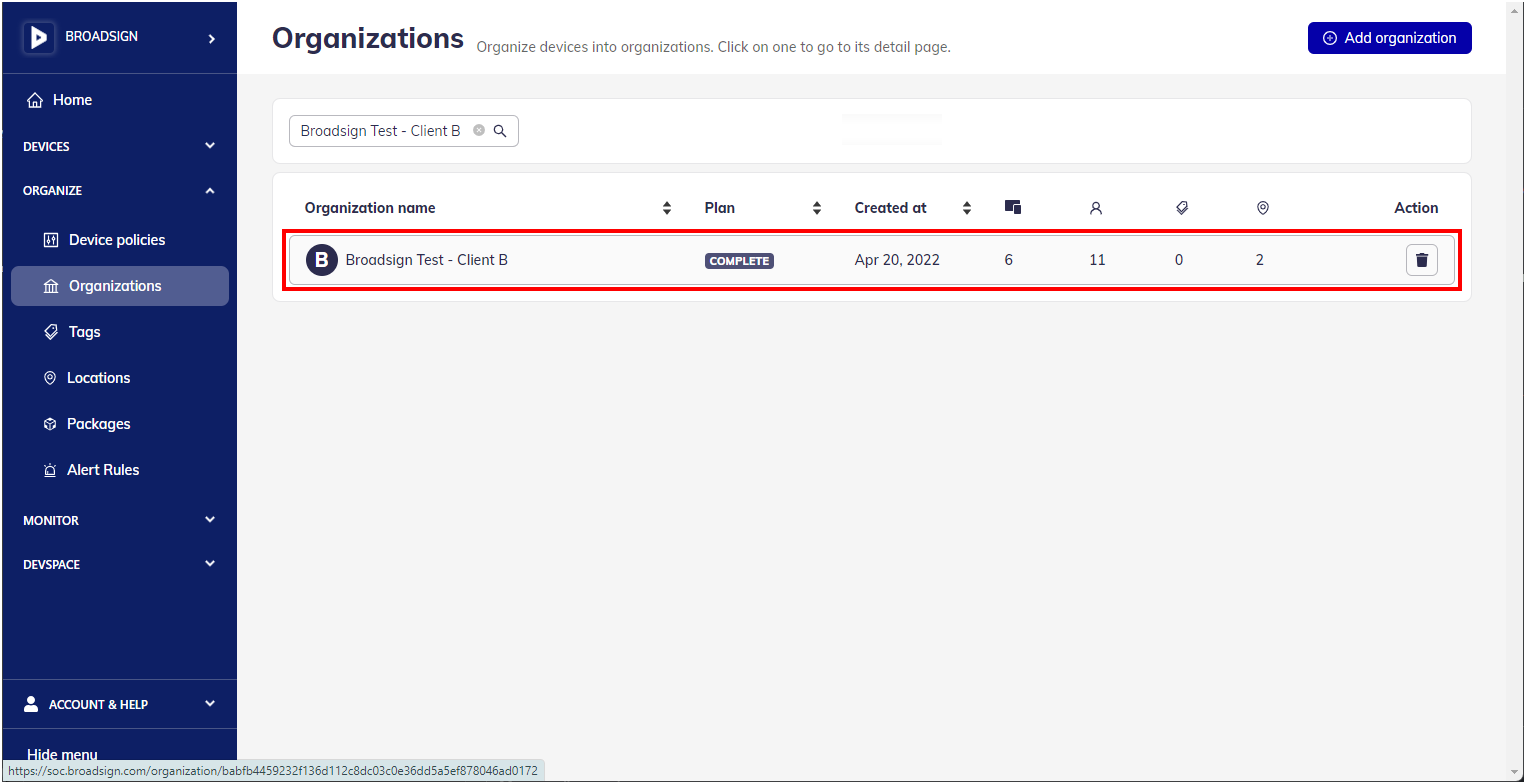Click the magnifier search icon
The width and height of the screenshot is (1526, 784).
[500, 131]
